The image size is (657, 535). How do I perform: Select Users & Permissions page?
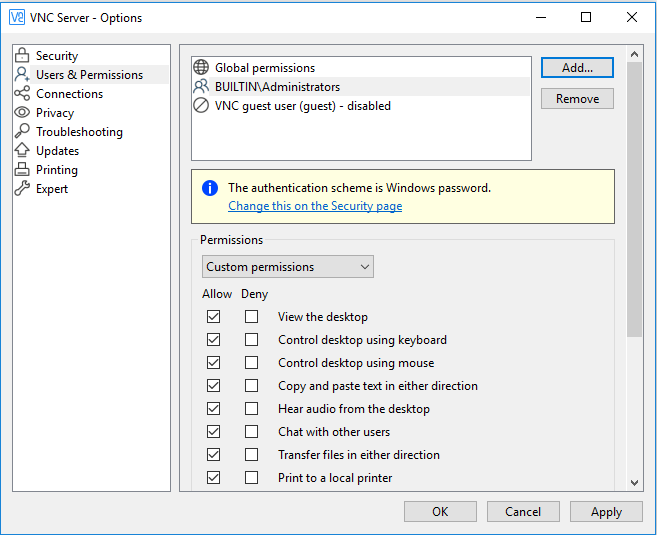tap(91, 74)
